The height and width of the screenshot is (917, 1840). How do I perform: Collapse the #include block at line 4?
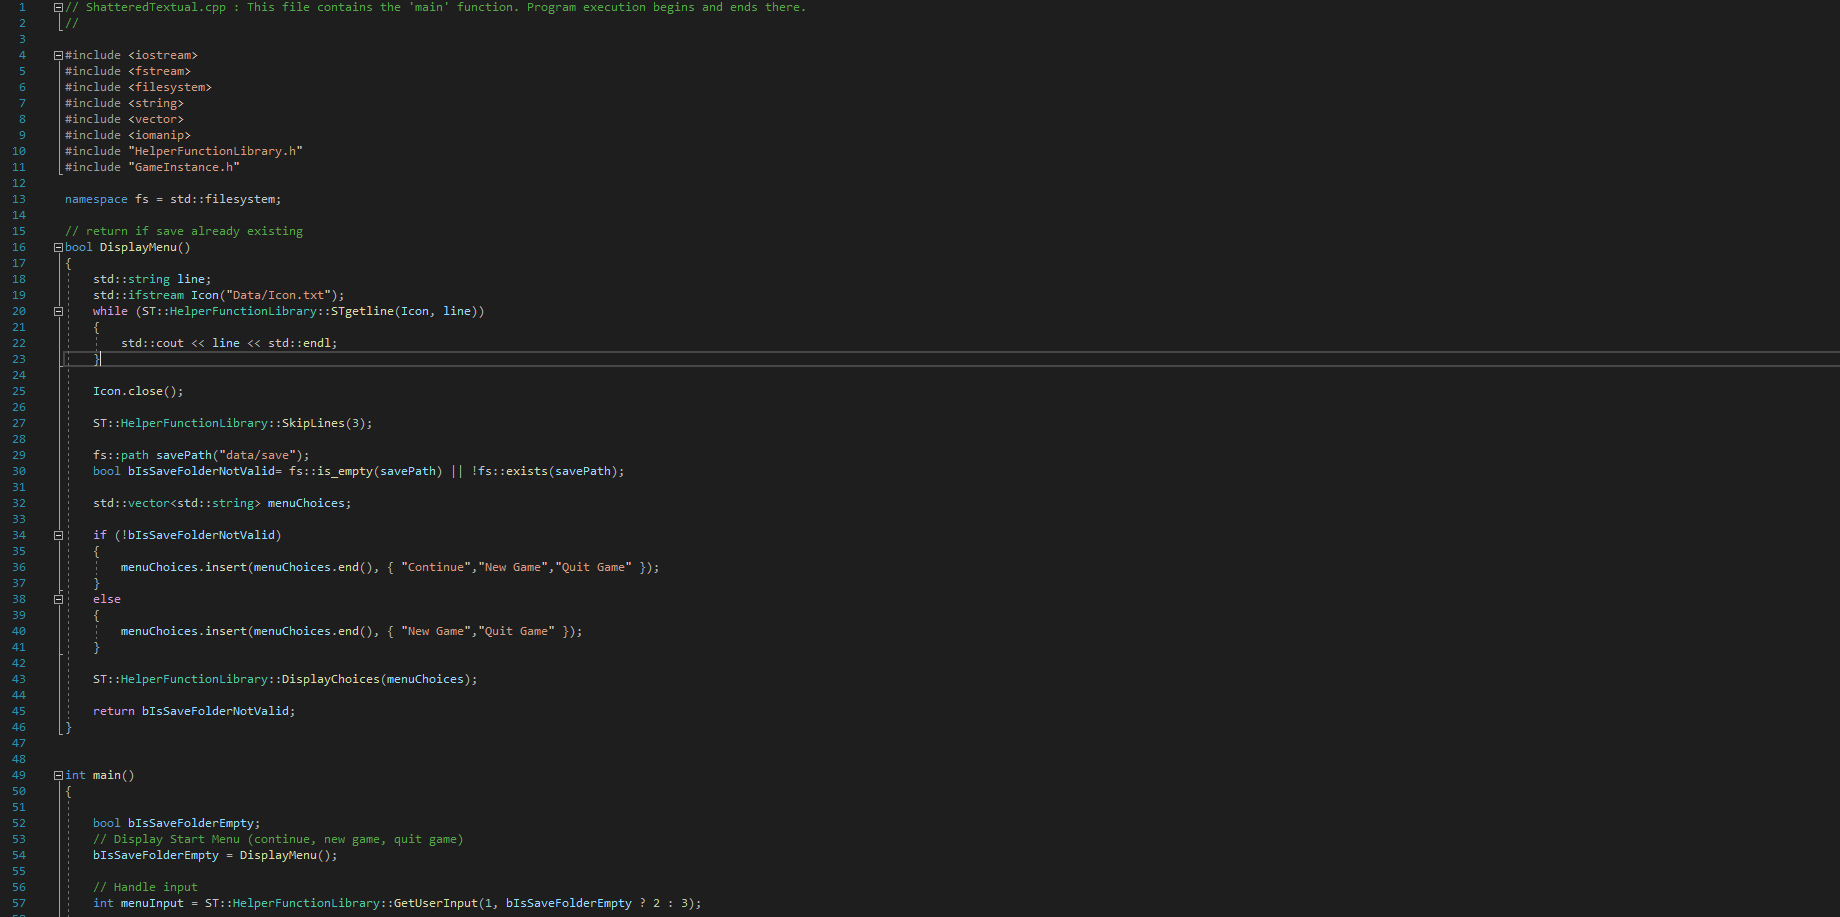point(58,55)
